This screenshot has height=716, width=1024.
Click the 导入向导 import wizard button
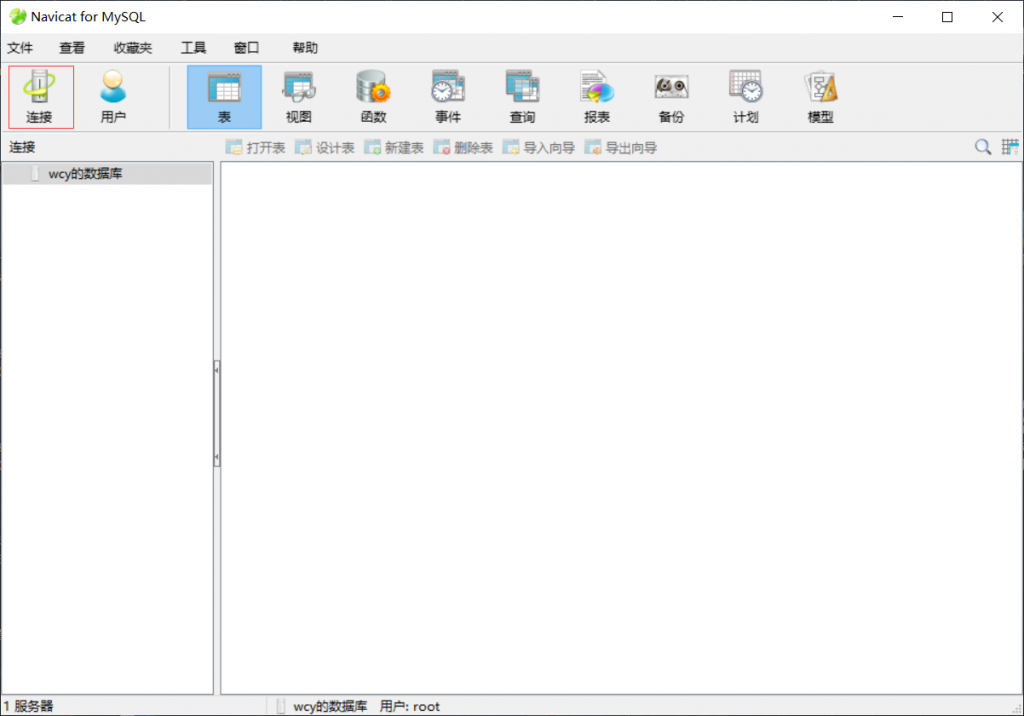coord(539,148)
